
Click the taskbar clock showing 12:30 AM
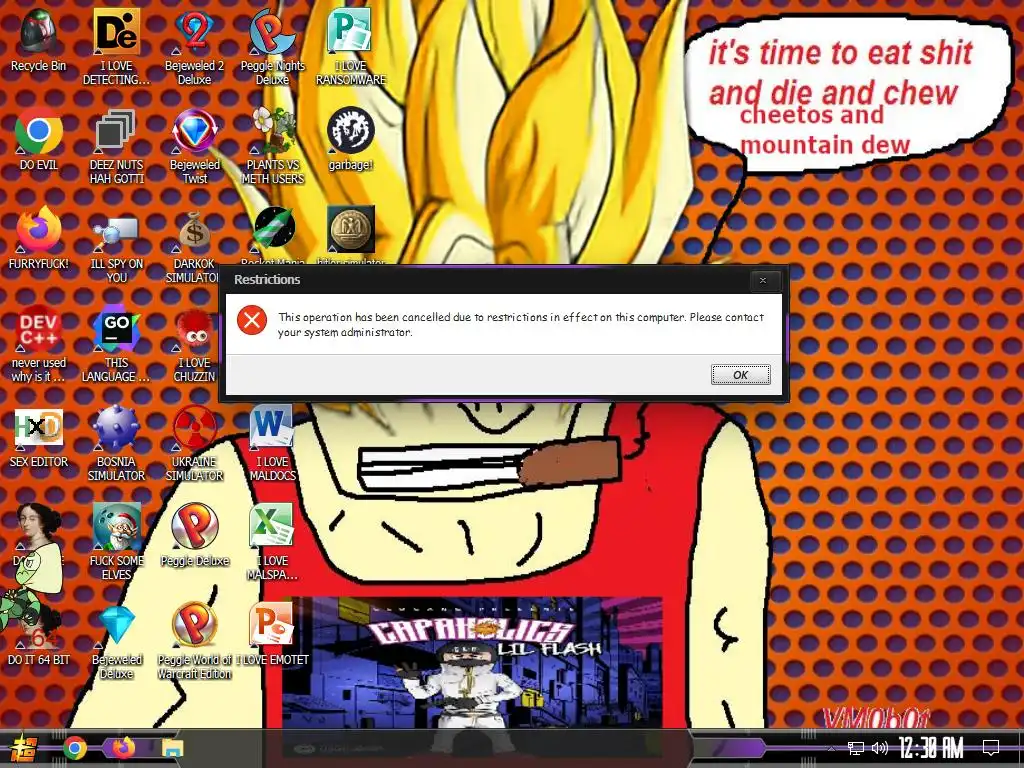coord(931,748)
